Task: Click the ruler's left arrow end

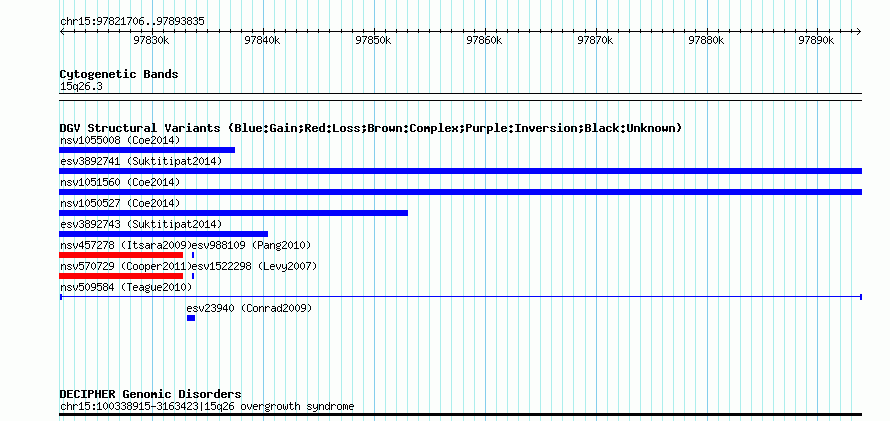Action: [62, 32]
